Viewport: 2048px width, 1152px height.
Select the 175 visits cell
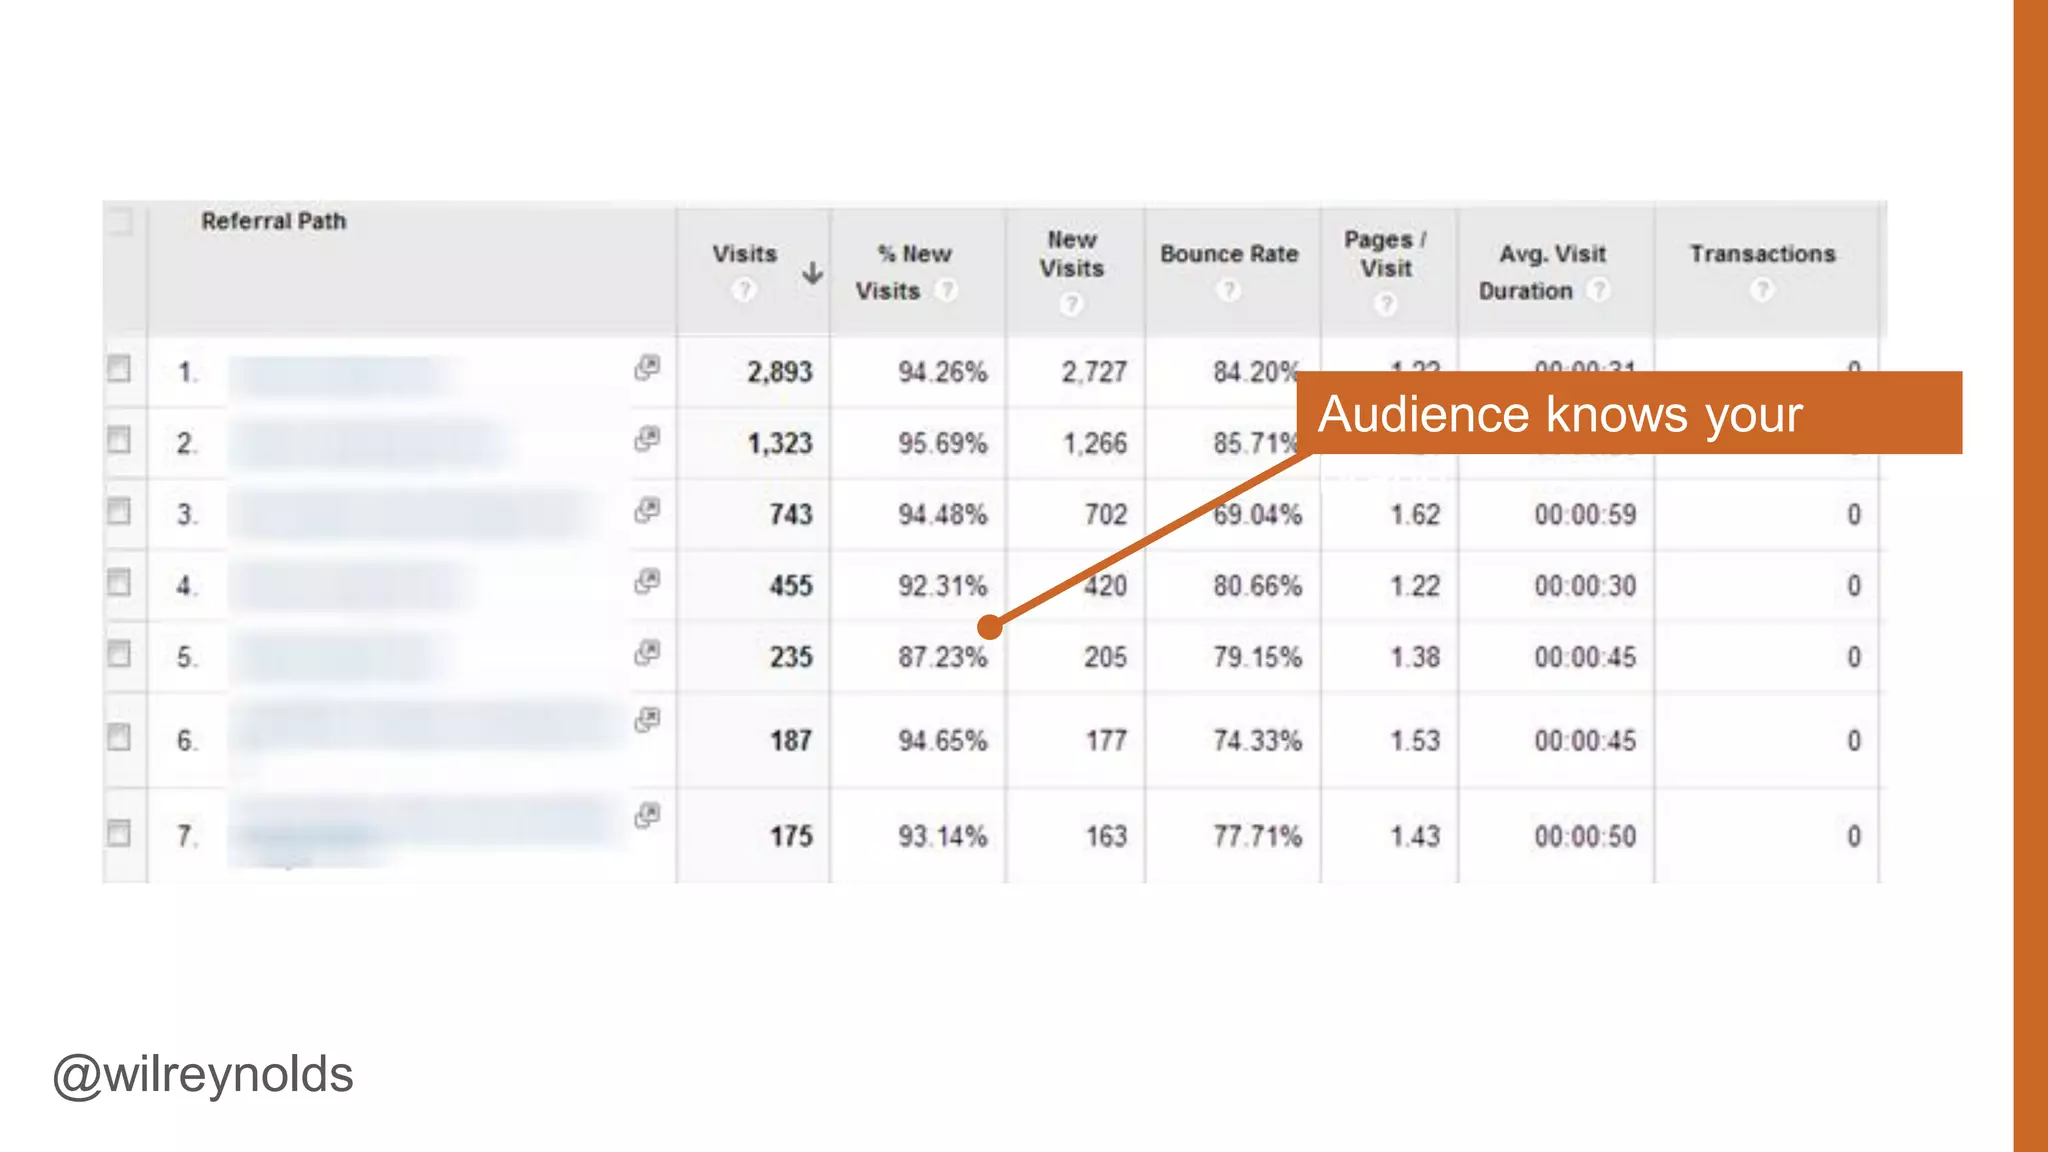(791, 836)
